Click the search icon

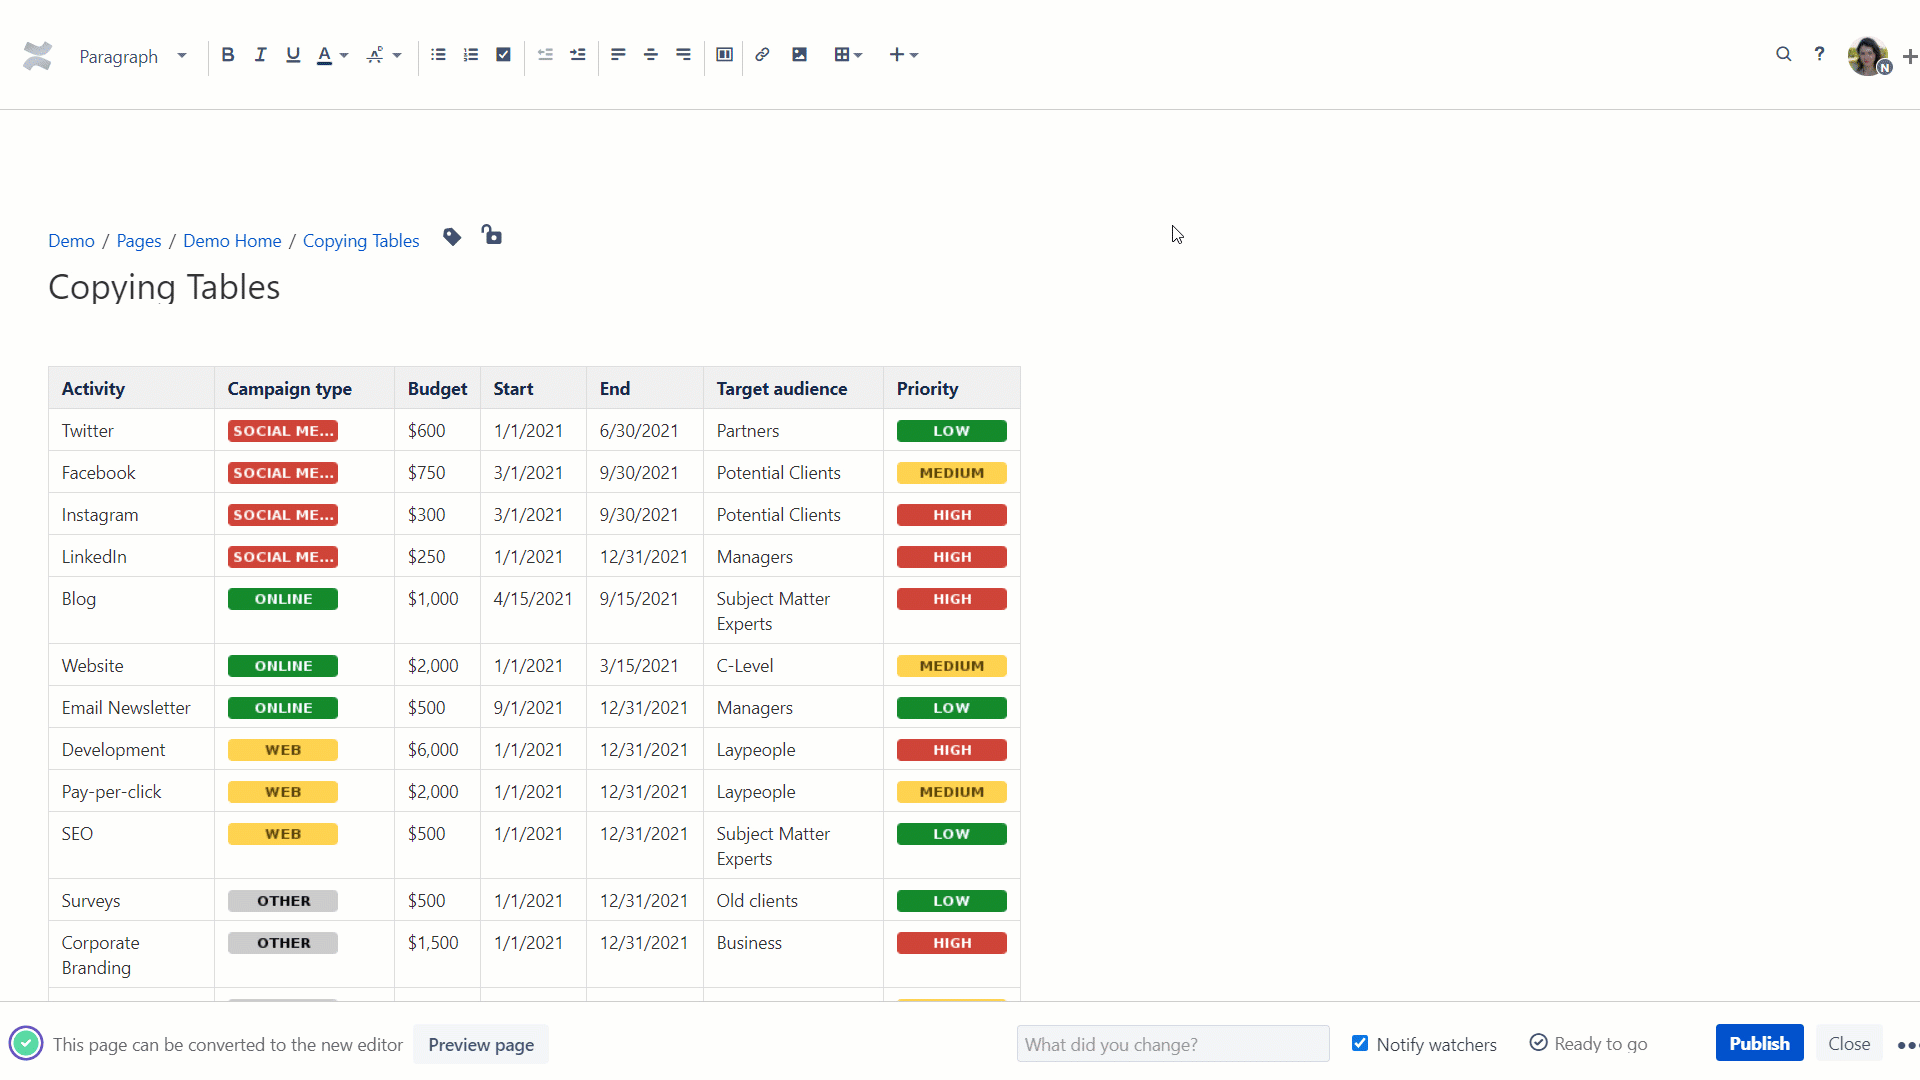point(1783,55)
